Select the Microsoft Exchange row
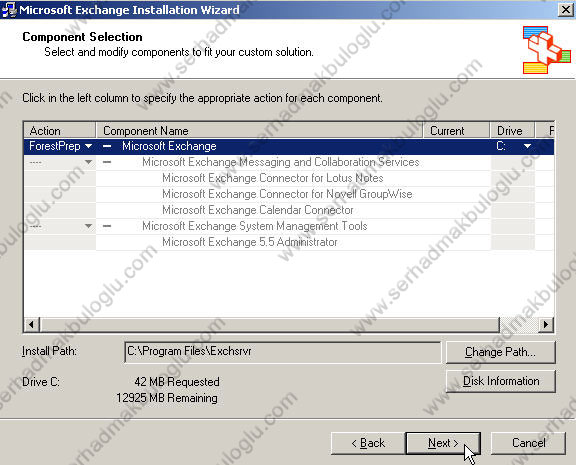 [289, 146]
